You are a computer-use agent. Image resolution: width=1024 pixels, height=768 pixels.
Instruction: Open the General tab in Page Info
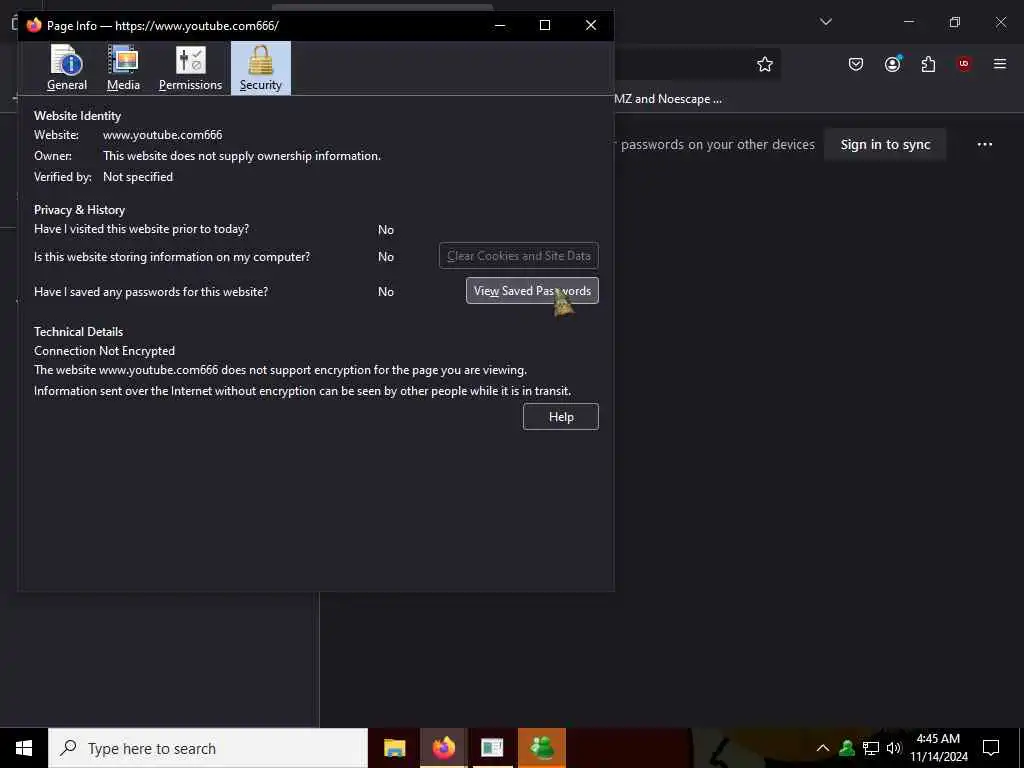click(x=67, y=68)
